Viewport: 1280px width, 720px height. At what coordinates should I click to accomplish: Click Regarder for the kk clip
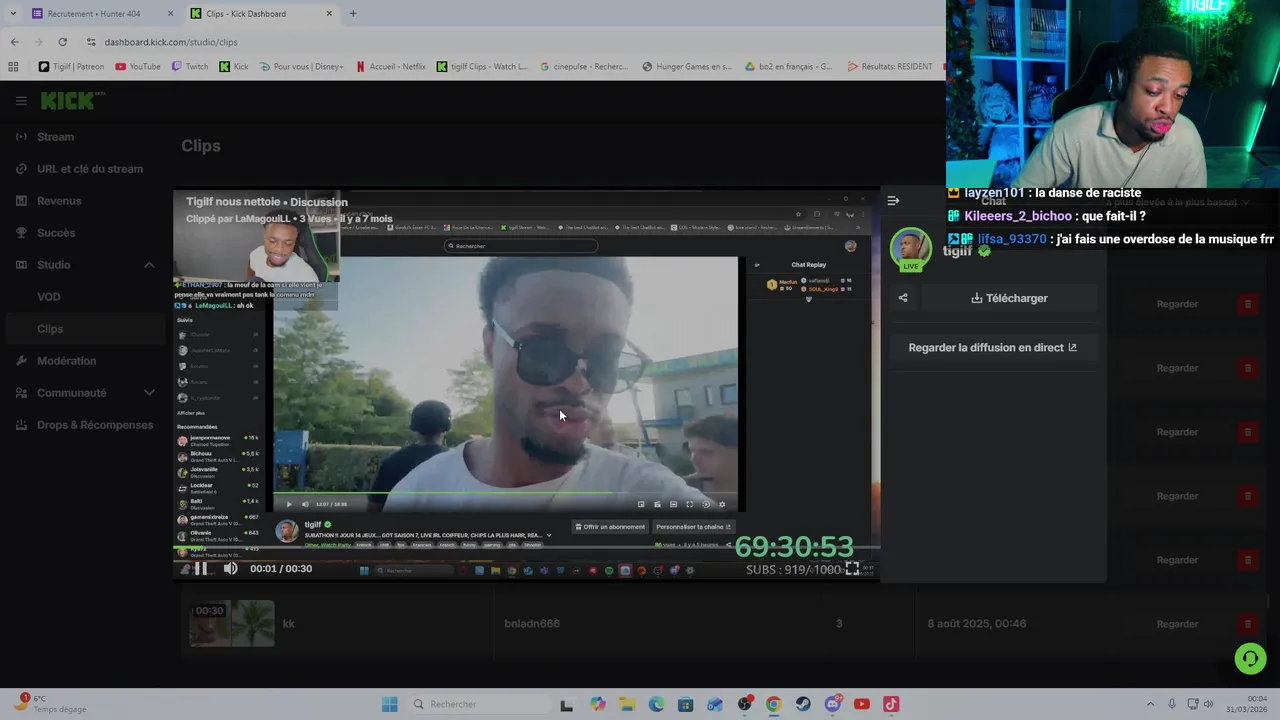[x=1177, y=624]
